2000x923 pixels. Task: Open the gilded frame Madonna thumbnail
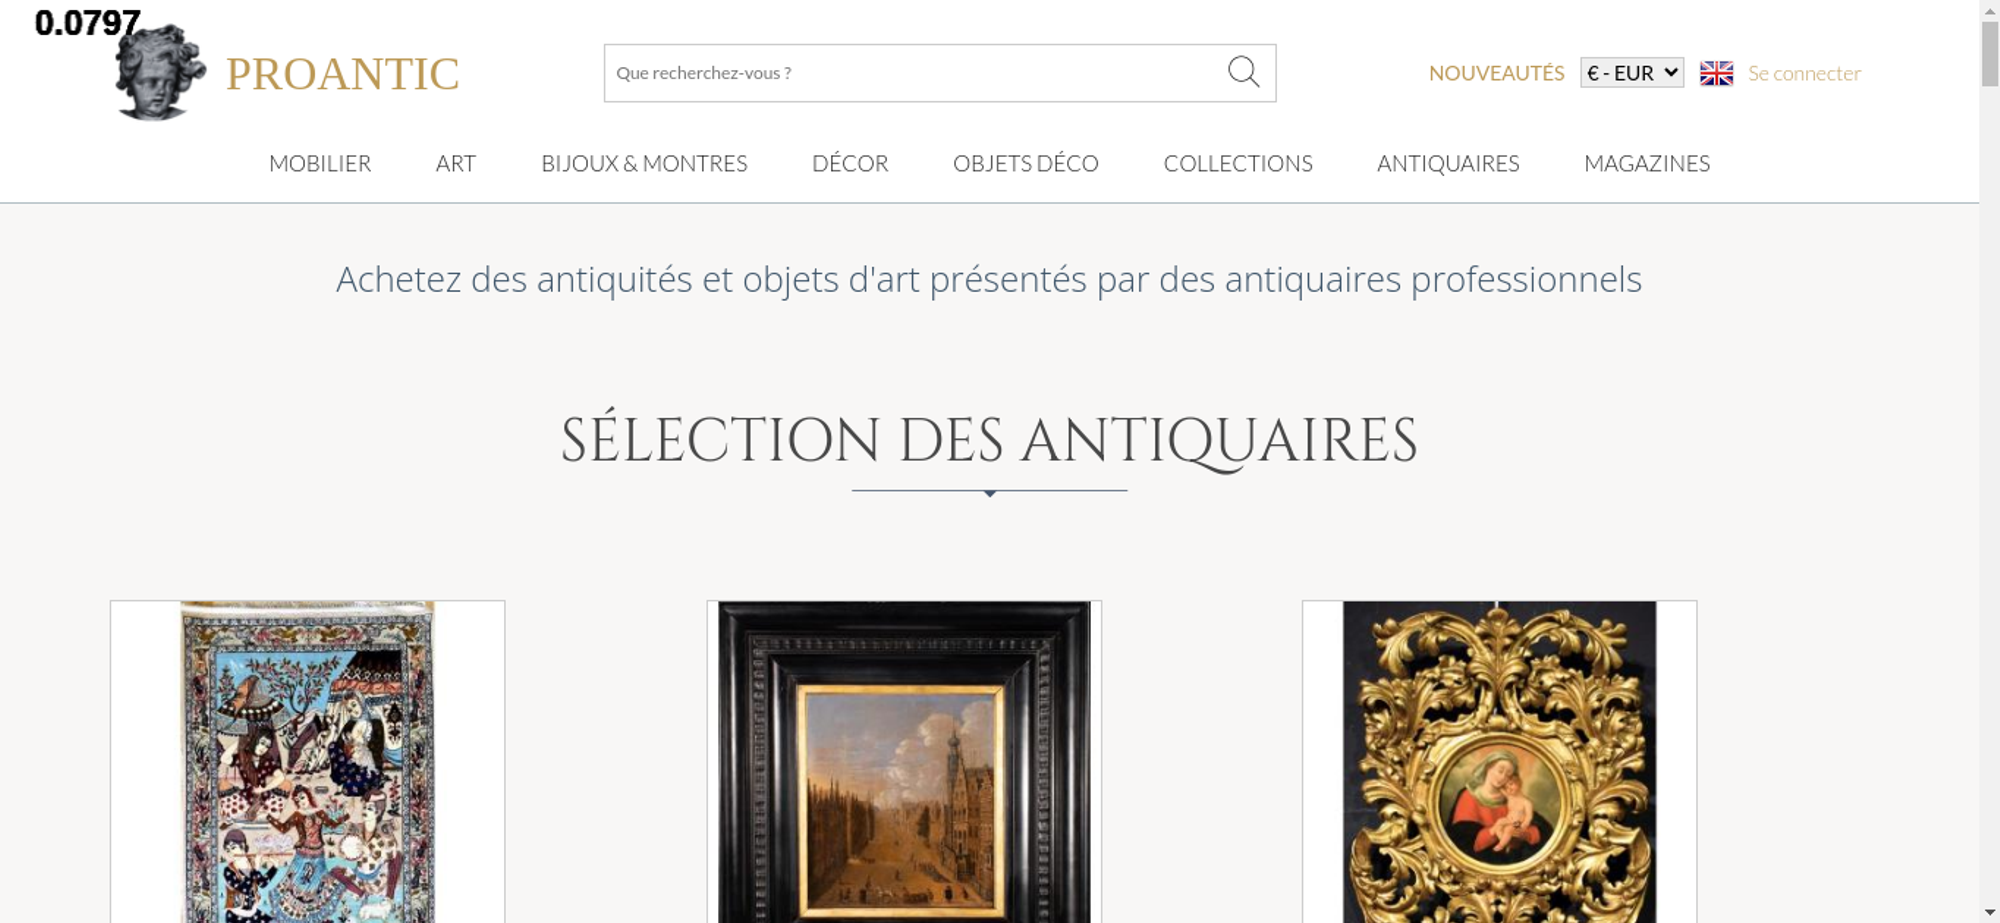[1499, 762]
